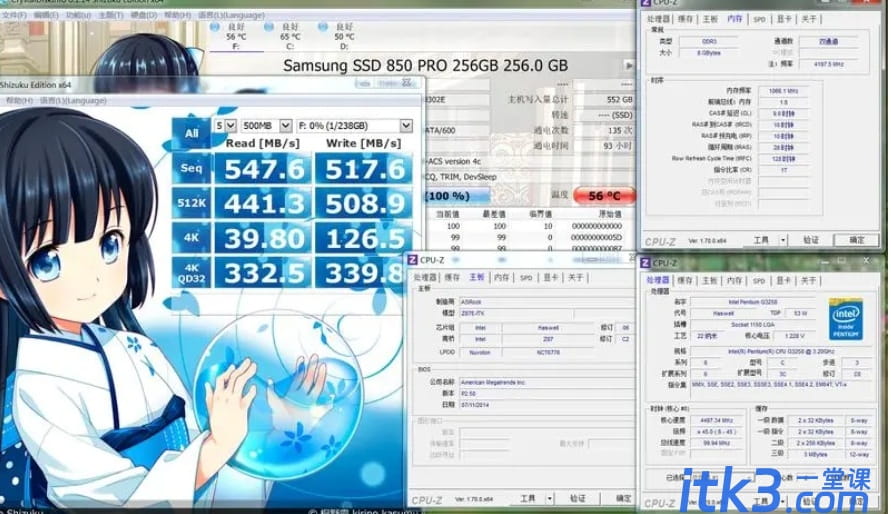Select 缓存 tab in CPU-Z processor window
This screenshot has width=891, height=514.
pyautogui.click(x=685, y=281)
